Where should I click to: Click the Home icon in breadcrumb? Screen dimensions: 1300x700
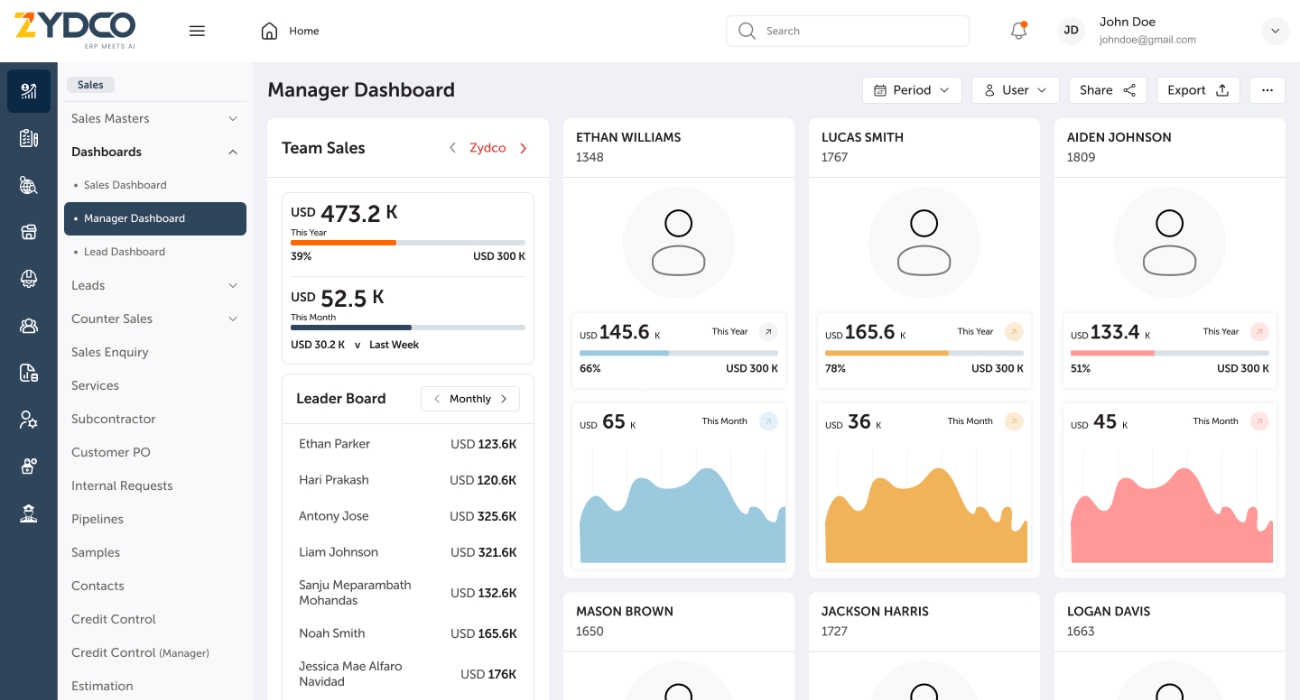click(x=269, y=31)
